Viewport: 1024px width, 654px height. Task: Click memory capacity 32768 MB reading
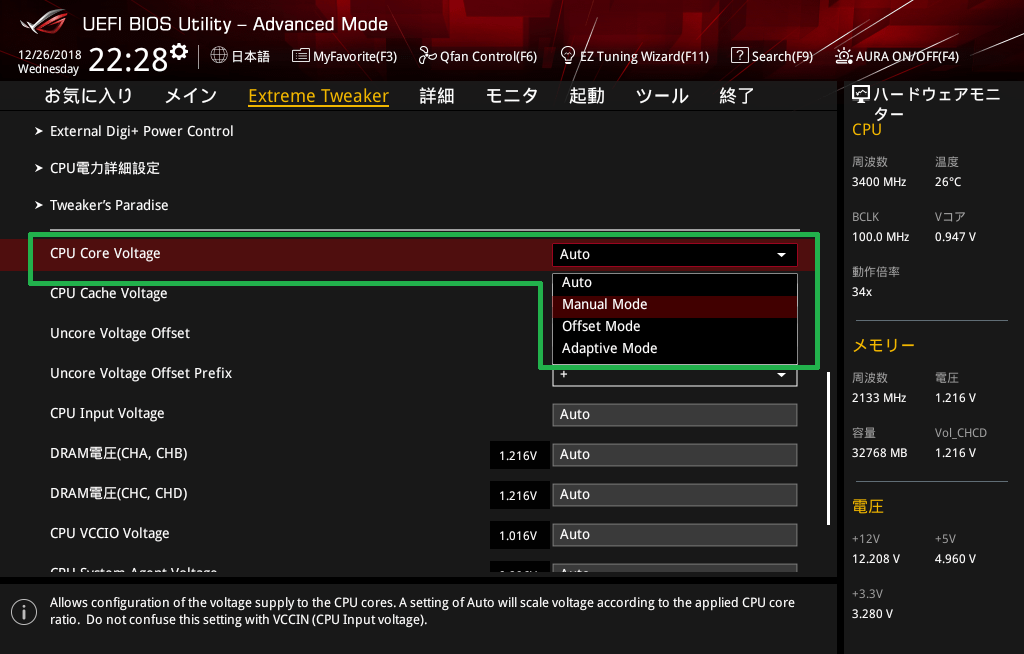[880, 453]
